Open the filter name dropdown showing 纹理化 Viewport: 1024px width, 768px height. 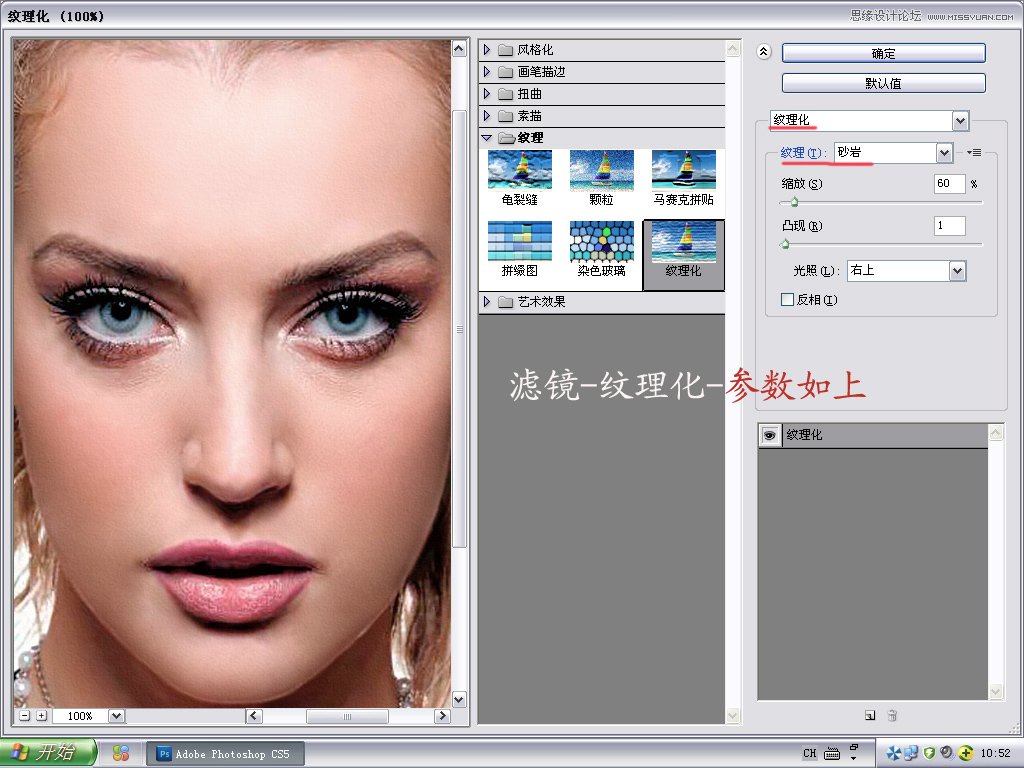tap(959, 120)
